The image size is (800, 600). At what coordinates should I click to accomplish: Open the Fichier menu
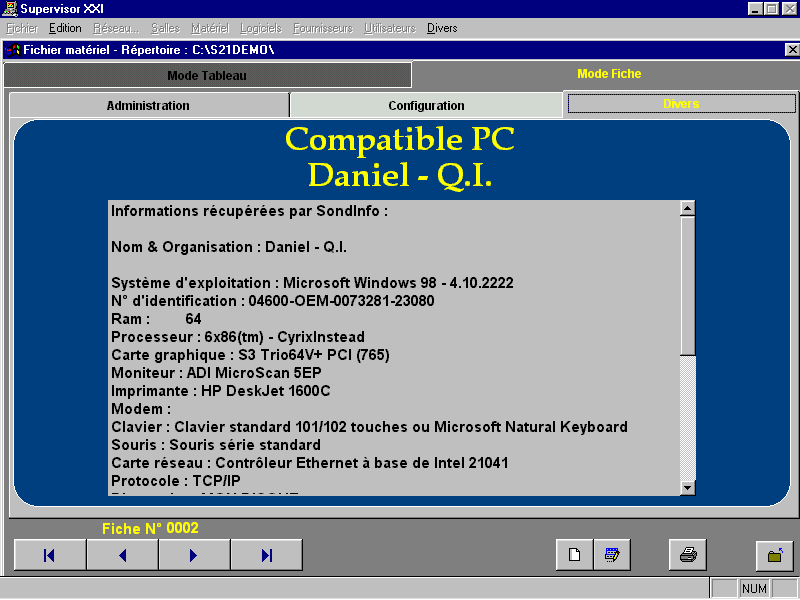click(22, 29)
